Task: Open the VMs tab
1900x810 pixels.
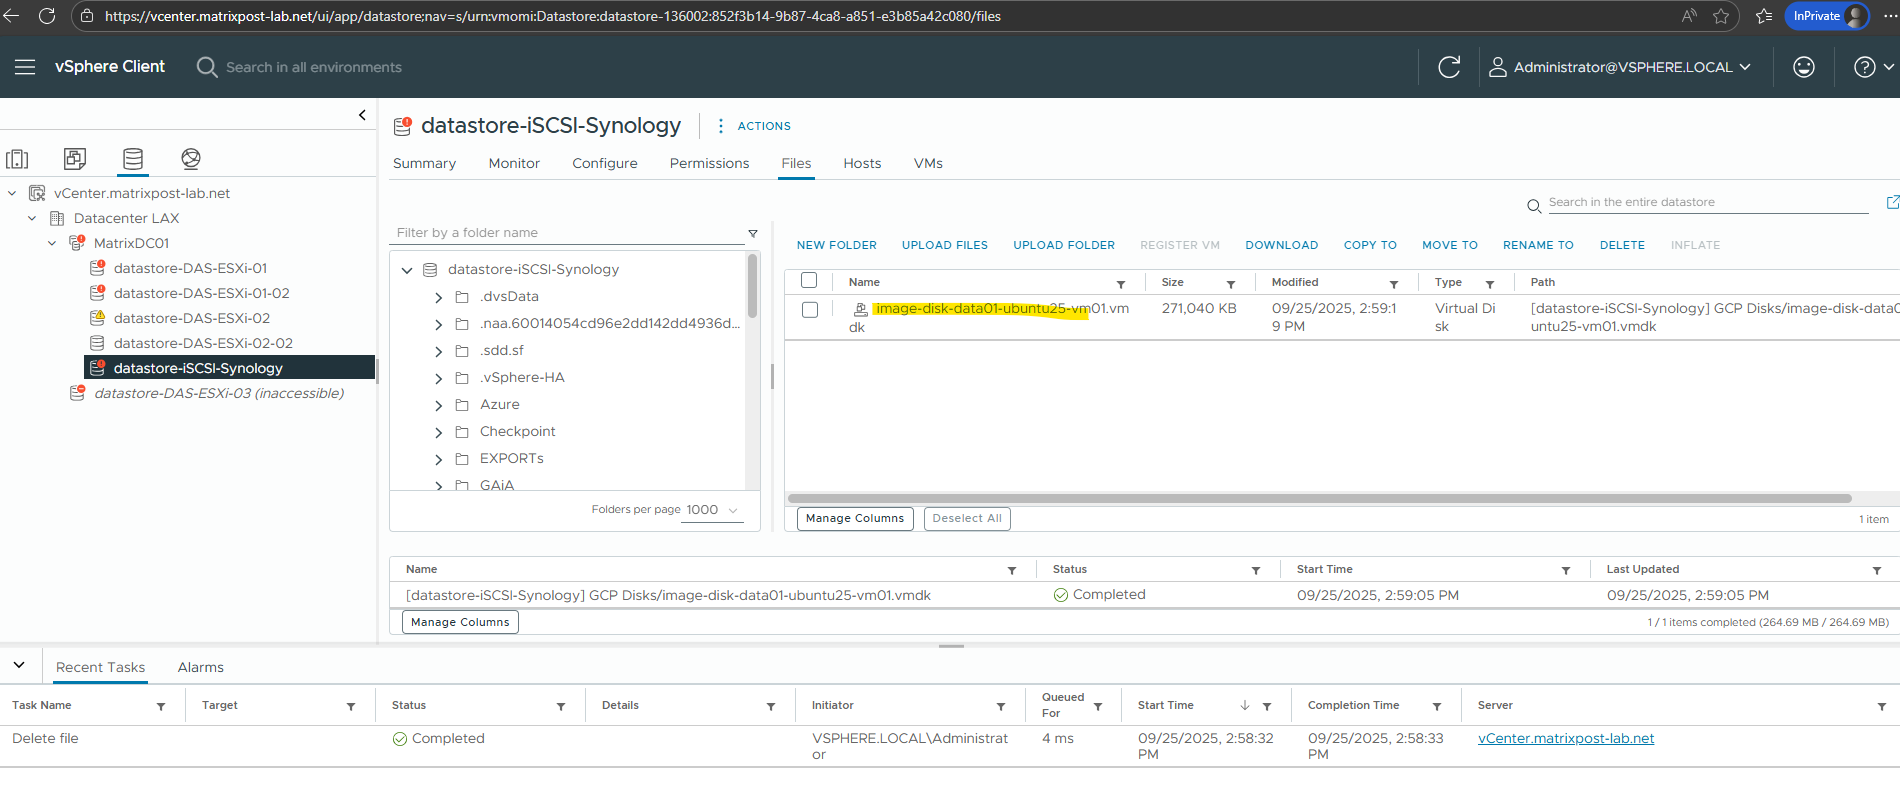Action: pyautogui.click(x=928, y=163)
